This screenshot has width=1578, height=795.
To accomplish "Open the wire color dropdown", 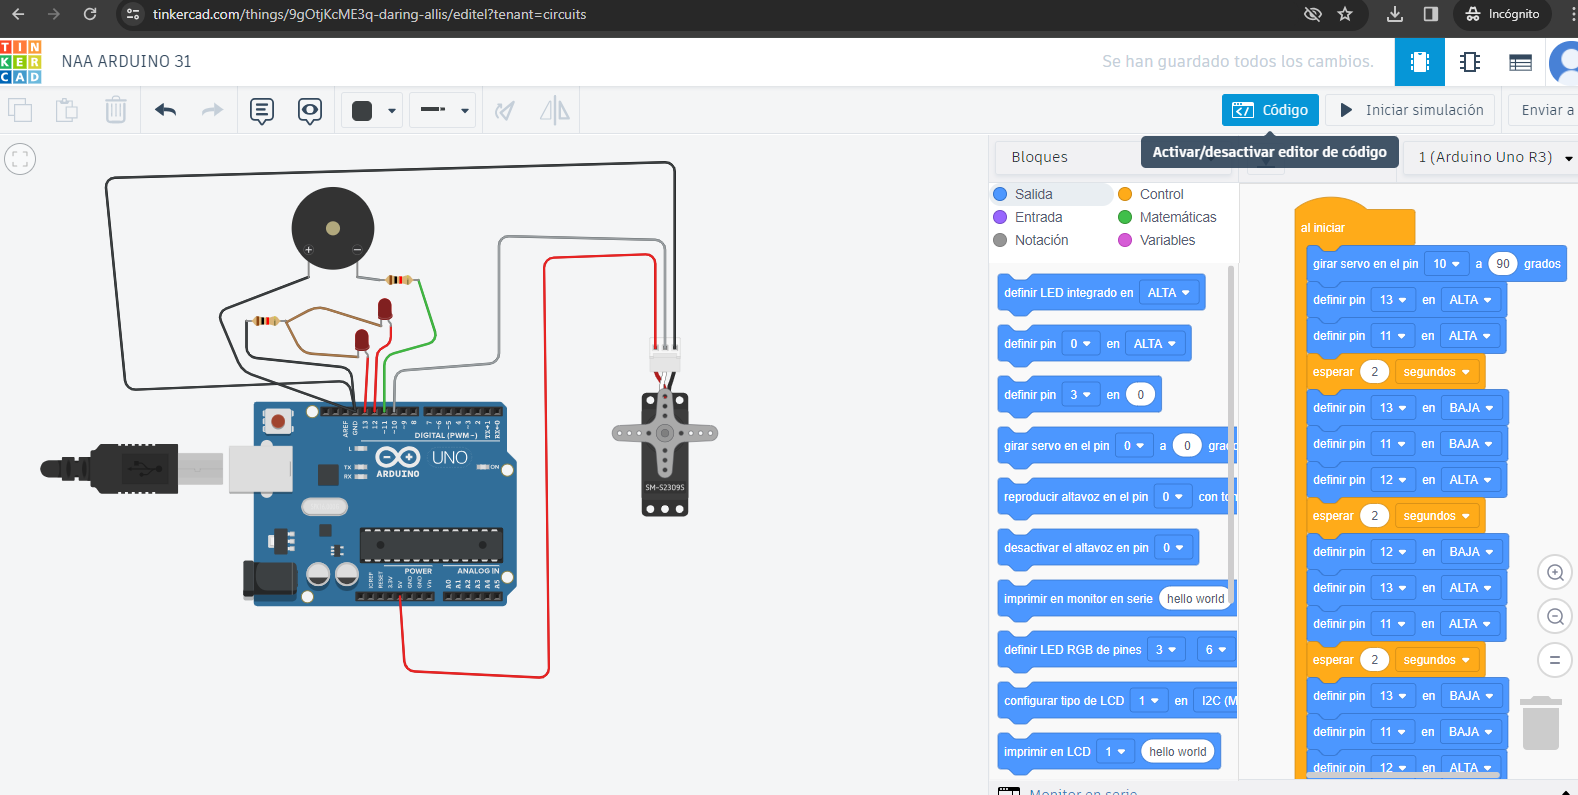I will [372, 110].
